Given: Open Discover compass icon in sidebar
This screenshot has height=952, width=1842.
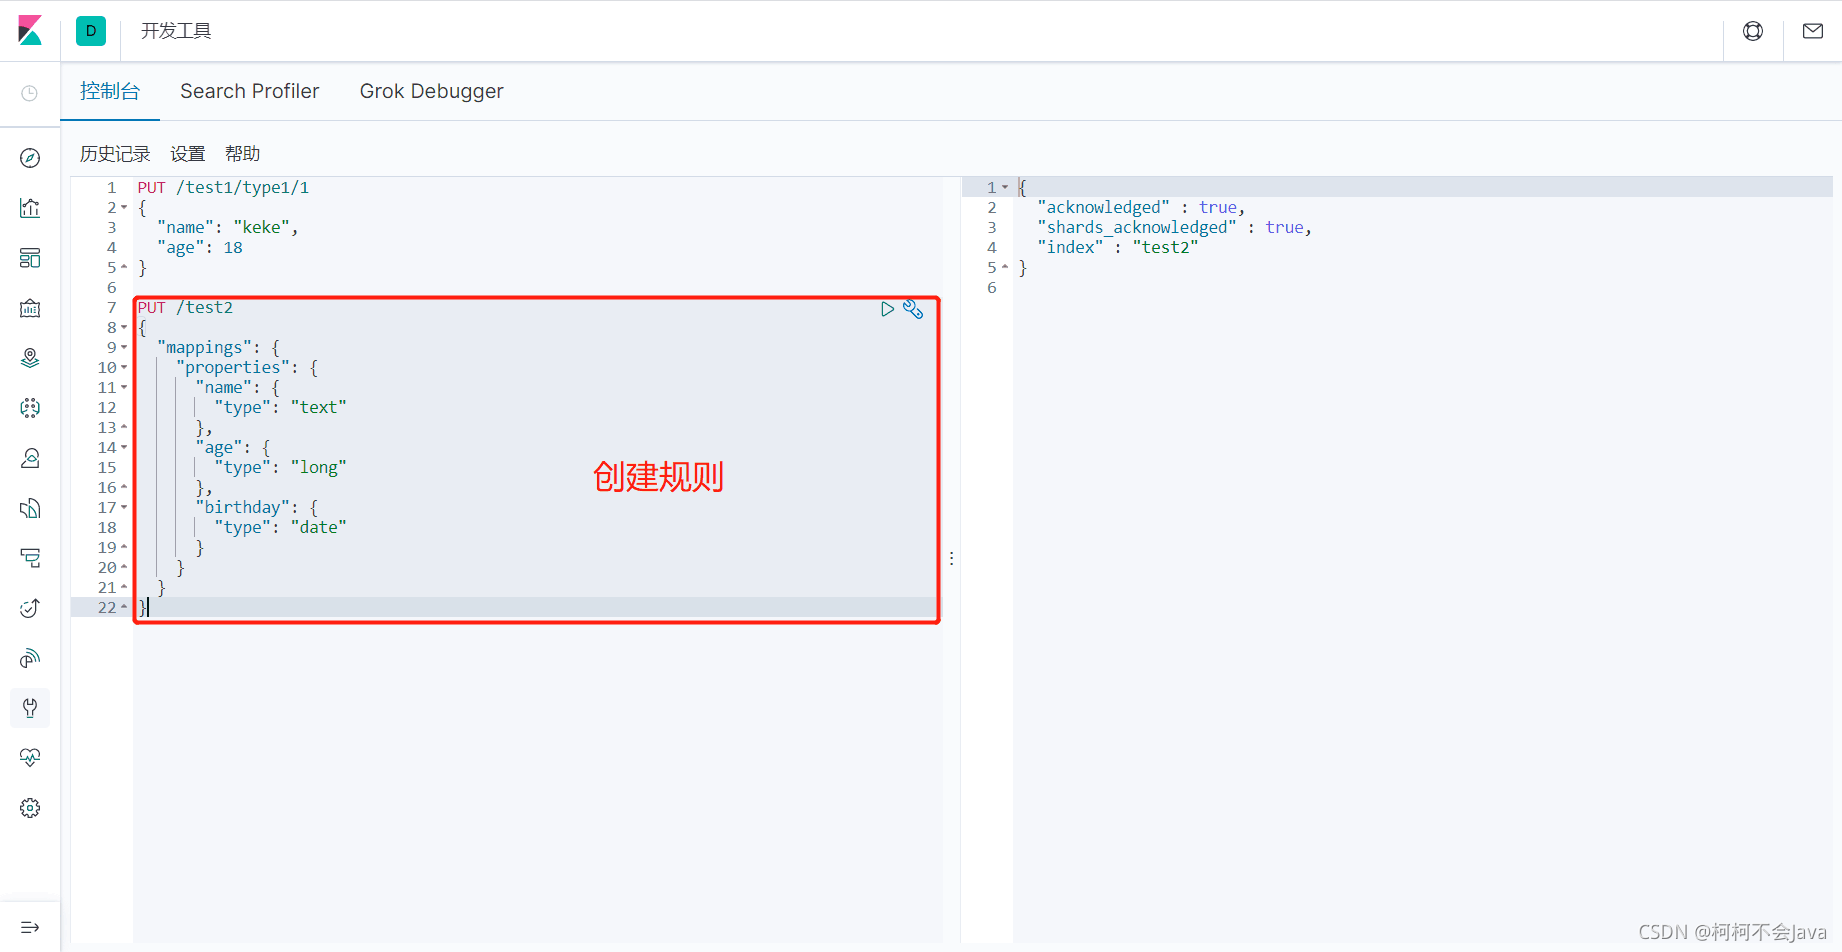Looking at the screenshot, I should coord(30,158).
